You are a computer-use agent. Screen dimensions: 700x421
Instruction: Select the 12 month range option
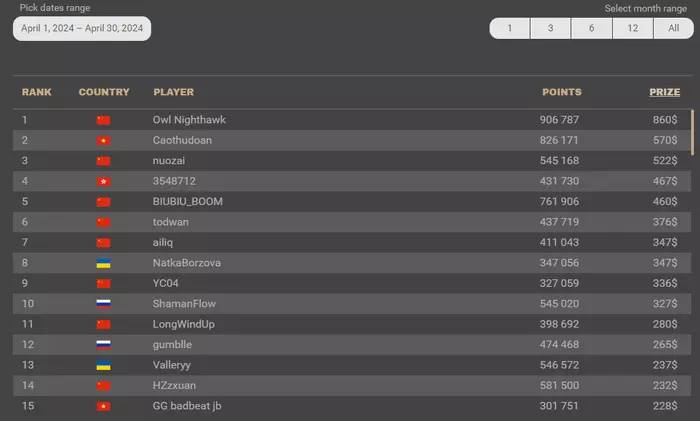632,28
